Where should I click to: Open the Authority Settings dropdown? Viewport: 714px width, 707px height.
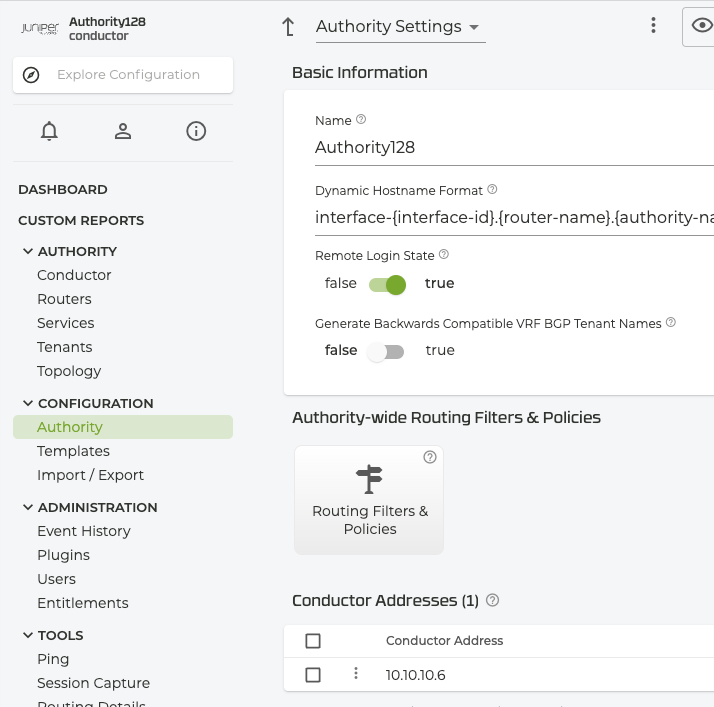[398, 27]
